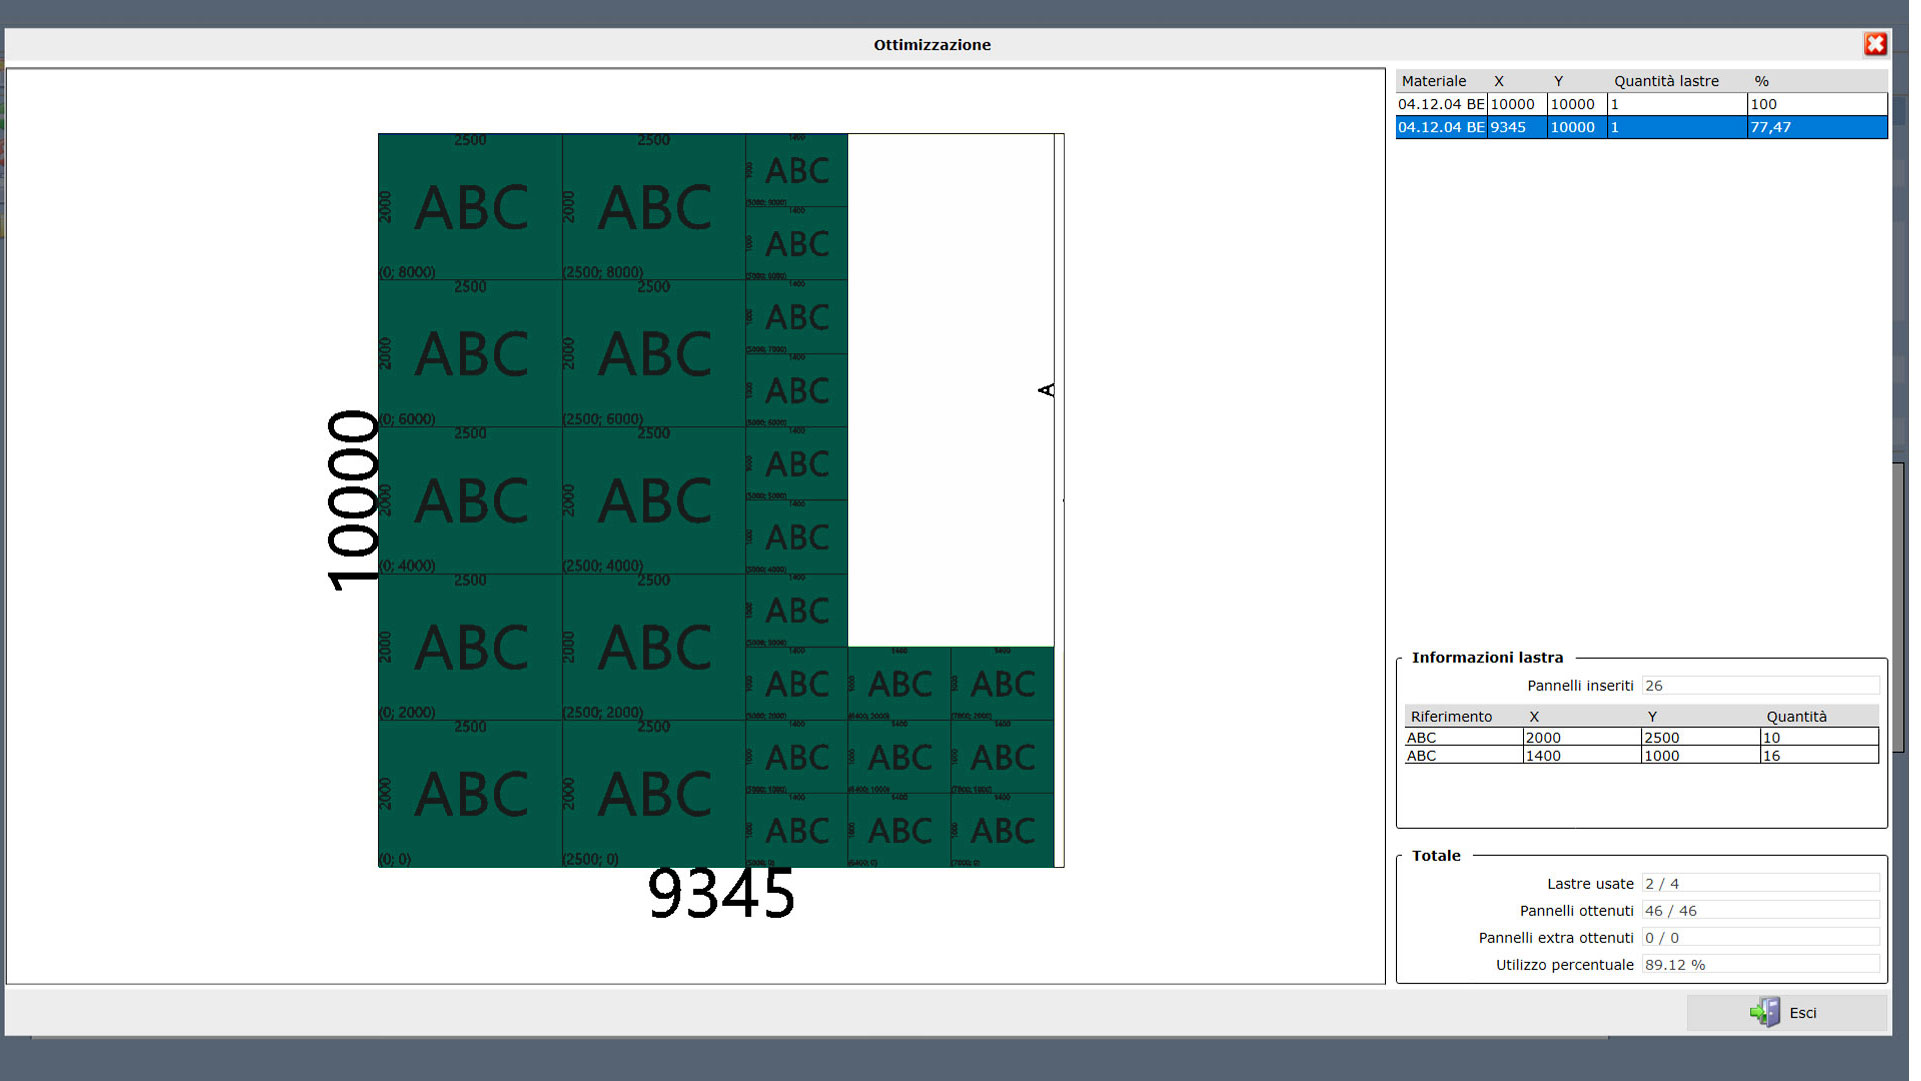Click the Materiale column header
Screen dimensions: 1921x1081
click(1433, 81)
